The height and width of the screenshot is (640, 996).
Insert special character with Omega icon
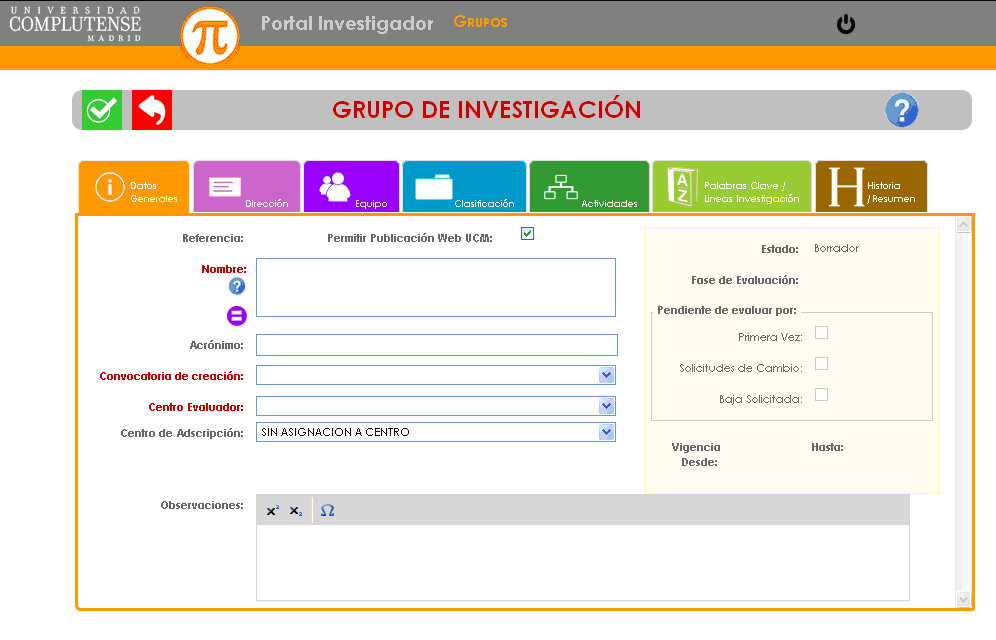click(327, 511)
